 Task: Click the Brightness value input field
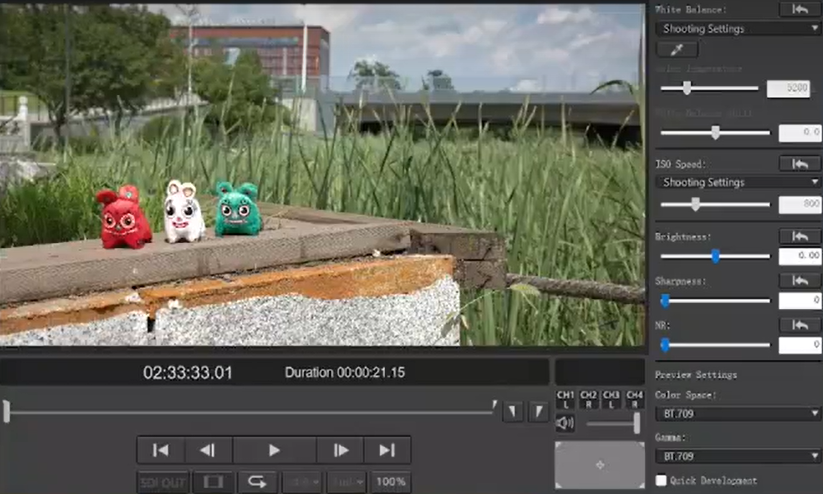(x=800, y=256)
